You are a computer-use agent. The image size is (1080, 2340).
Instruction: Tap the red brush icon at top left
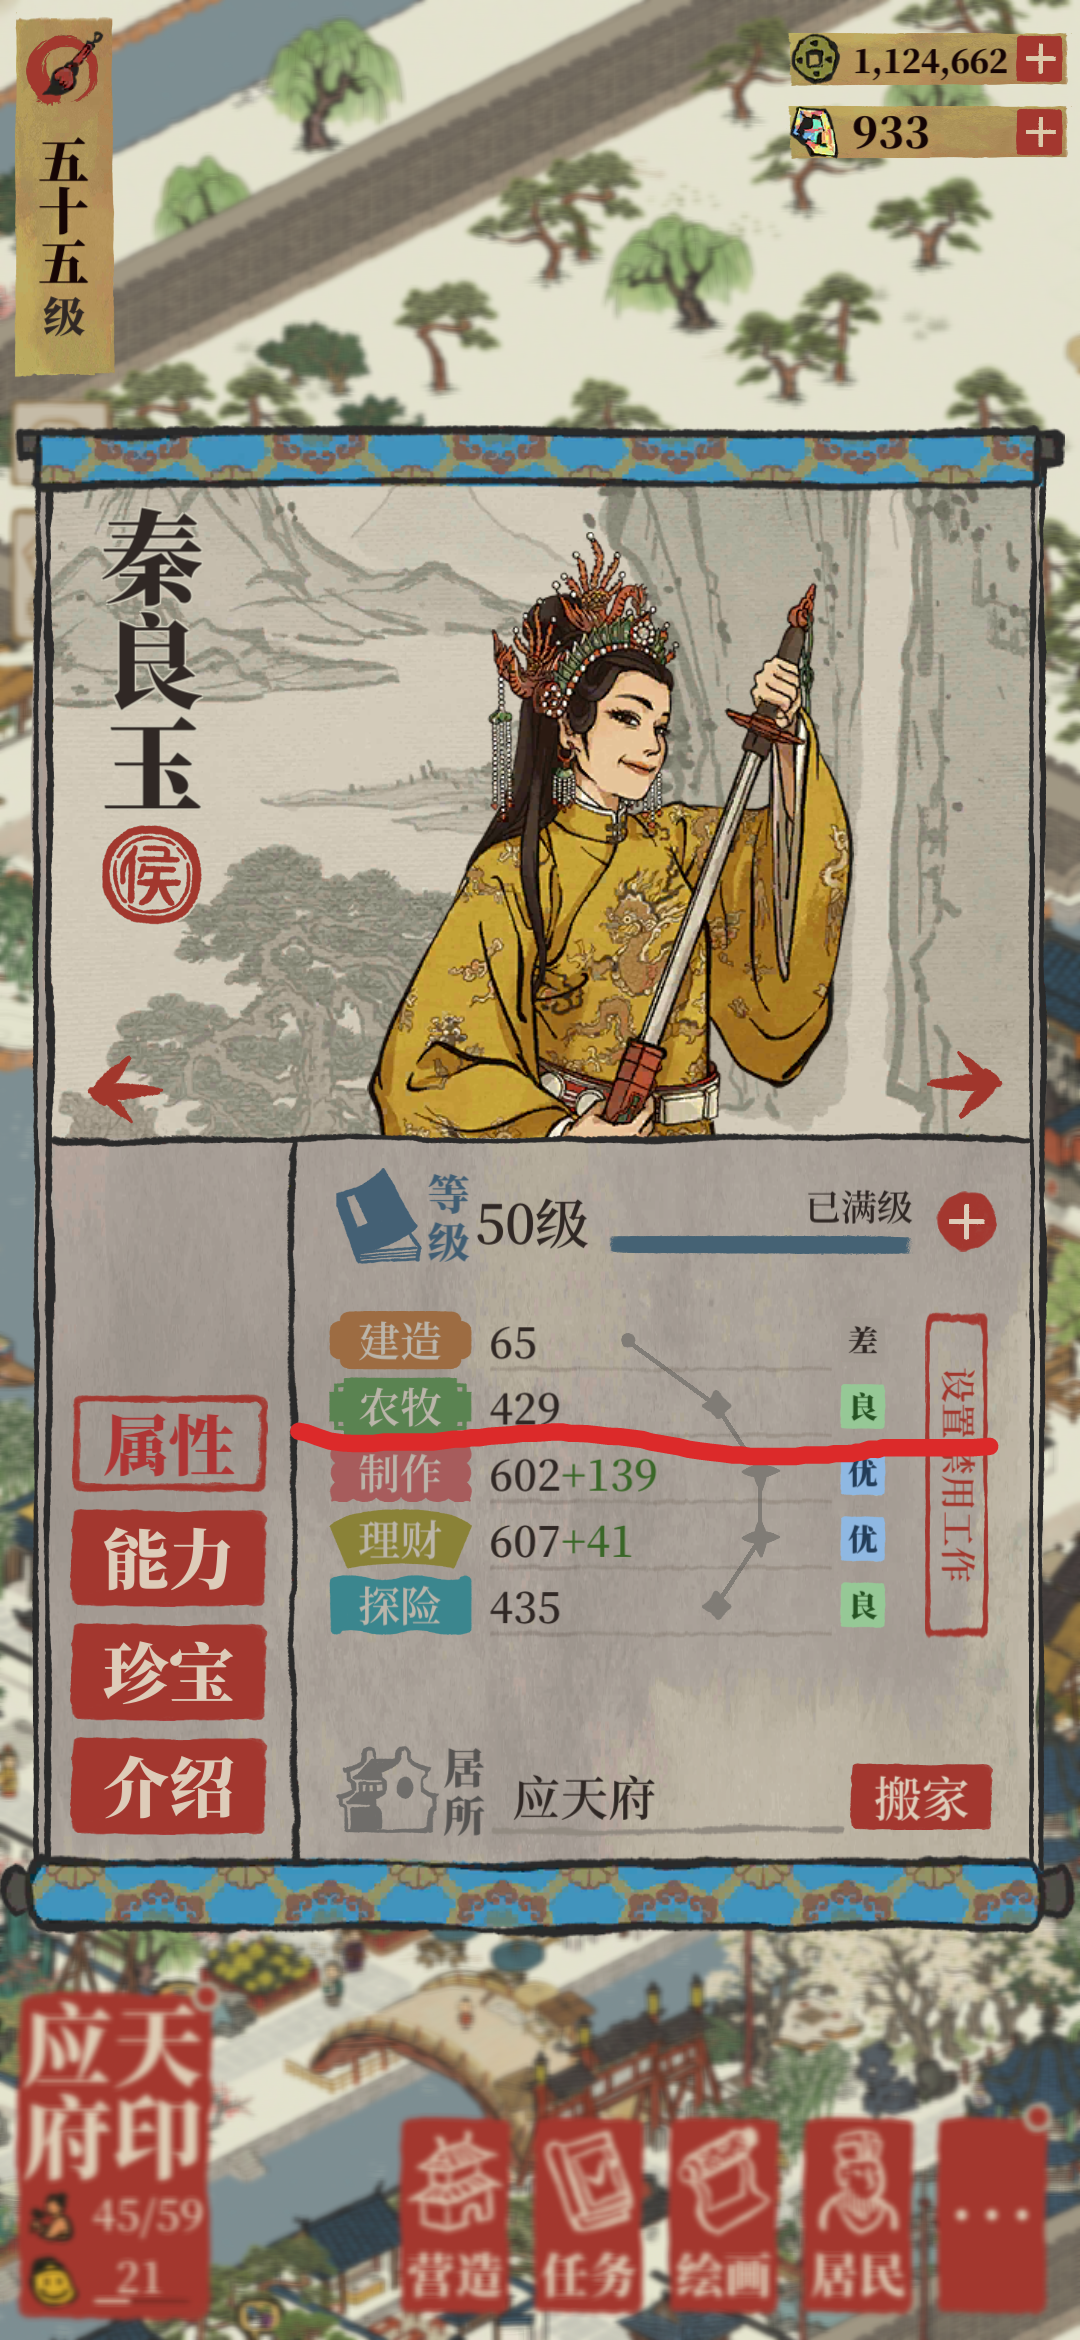pos(64,68)
